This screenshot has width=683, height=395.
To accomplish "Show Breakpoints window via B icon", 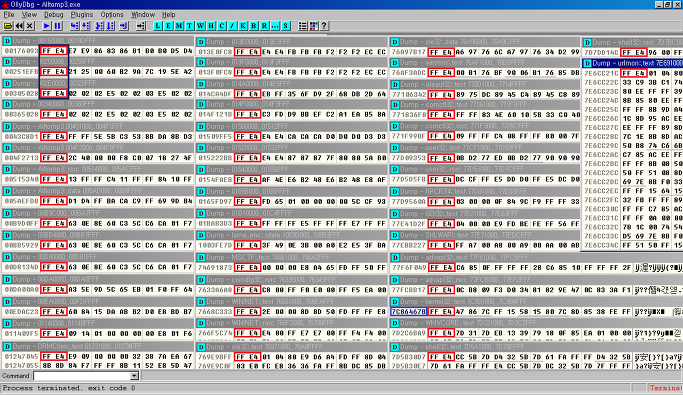I will pos(254,26).
